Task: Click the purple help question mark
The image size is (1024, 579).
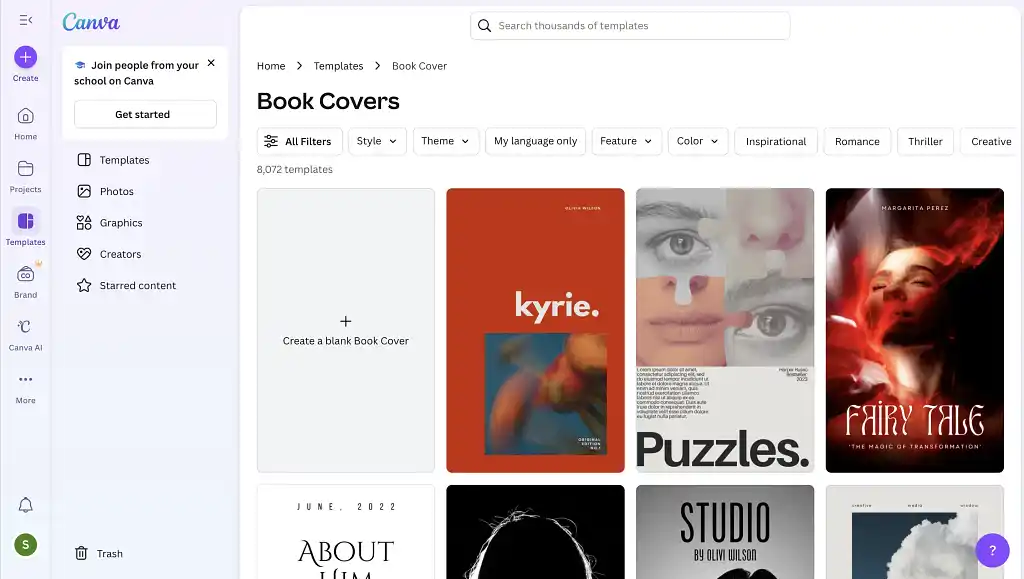Action: (992, 550)
